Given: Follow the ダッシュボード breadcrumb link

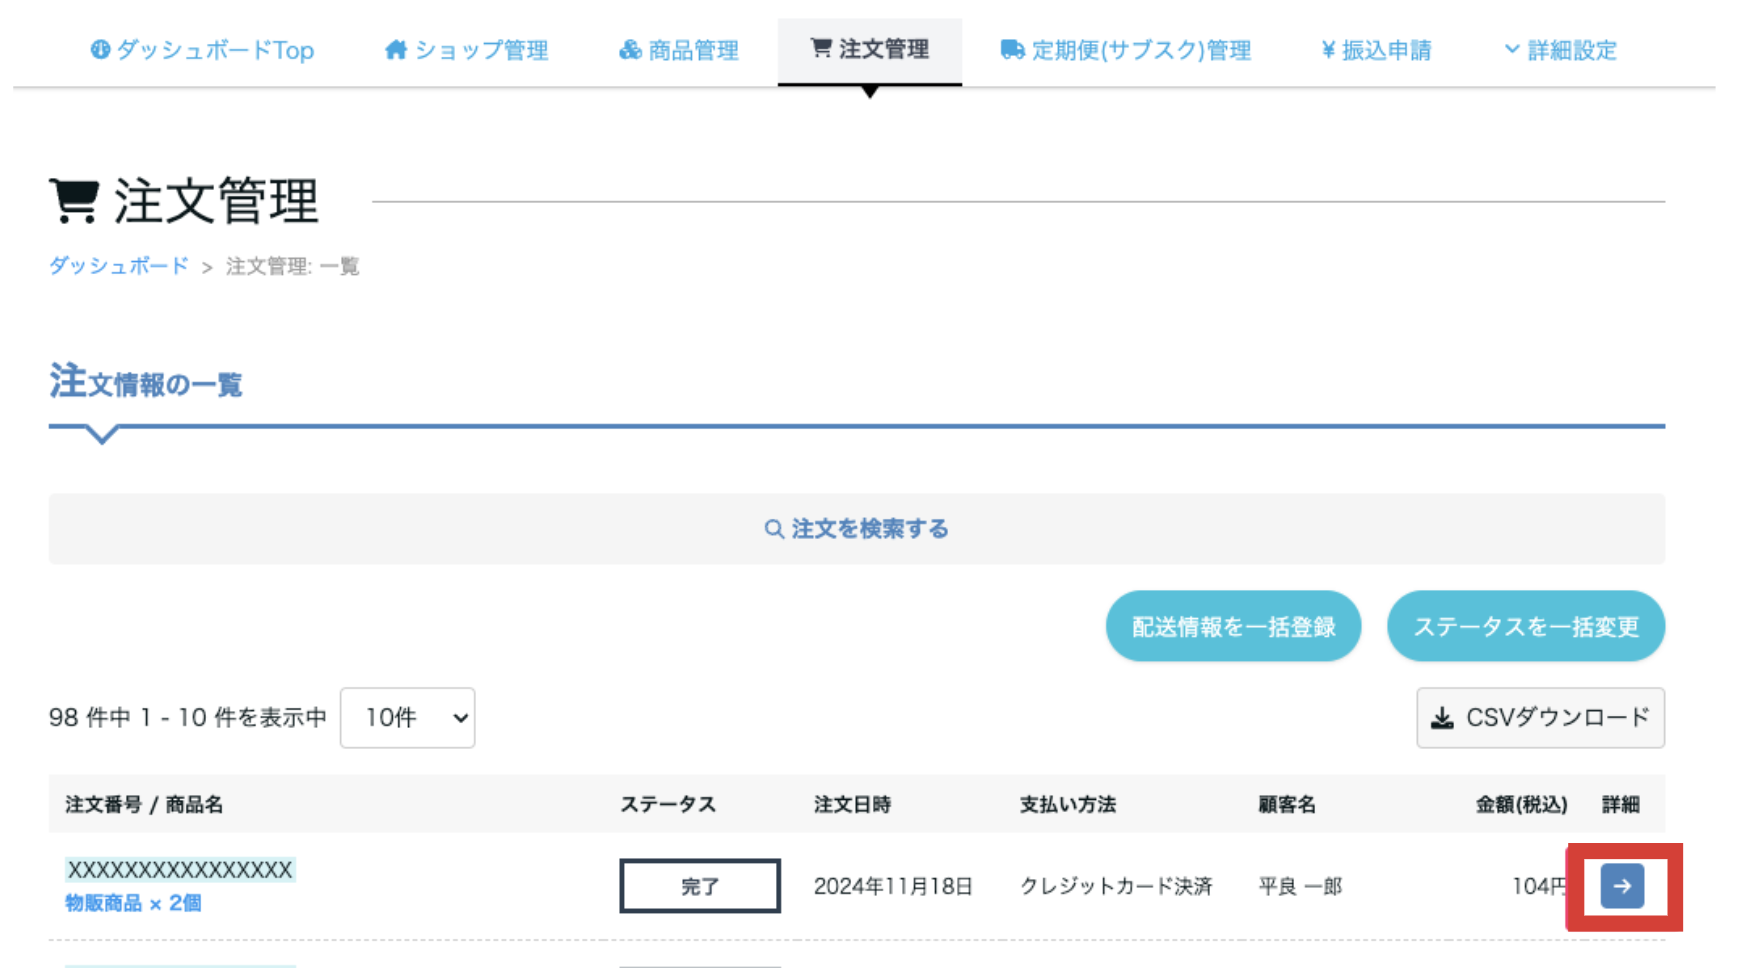Looking at the screenshot, I should click(118, 266).
